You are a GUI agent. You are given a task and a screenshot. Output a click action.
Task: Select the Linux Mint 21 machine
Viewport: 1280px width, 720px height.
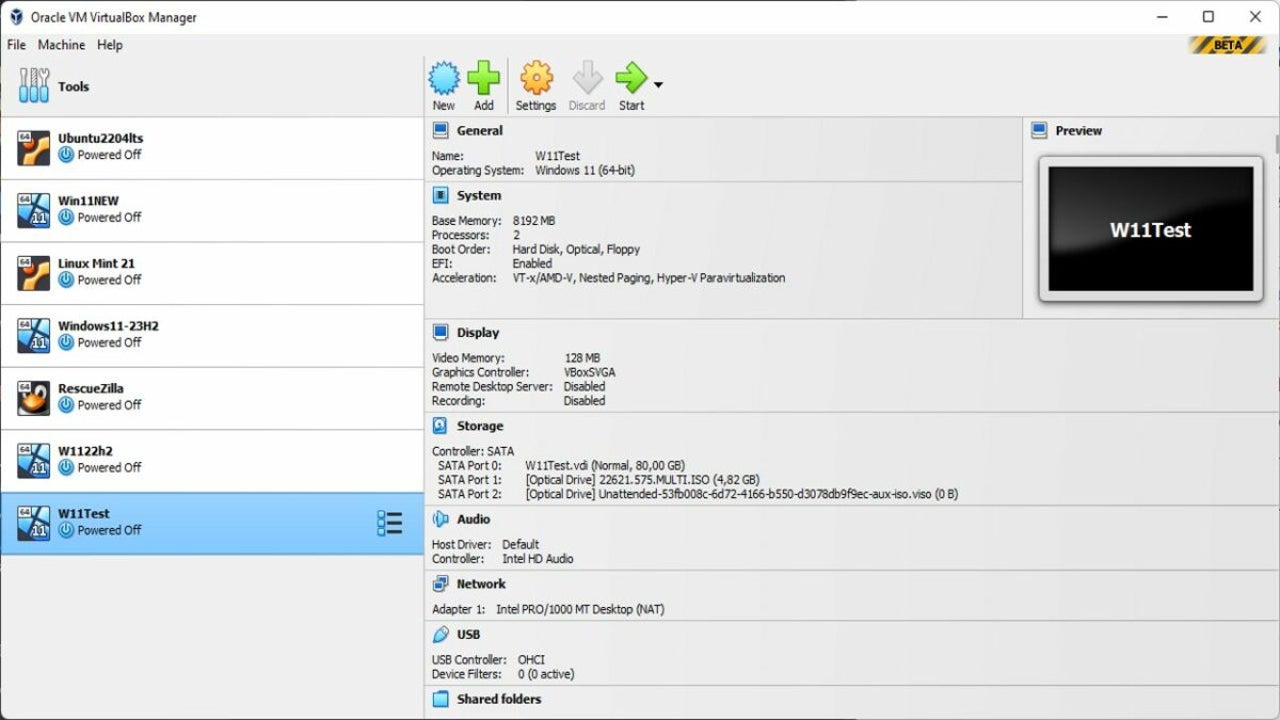(x=212, y=273)
